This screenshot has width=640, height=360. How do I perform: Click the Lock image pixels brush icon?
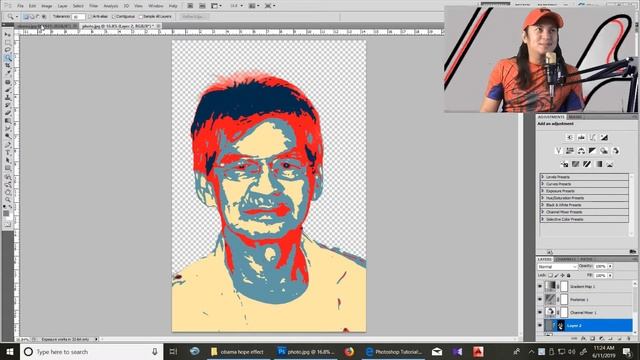[x=556, y=276]
